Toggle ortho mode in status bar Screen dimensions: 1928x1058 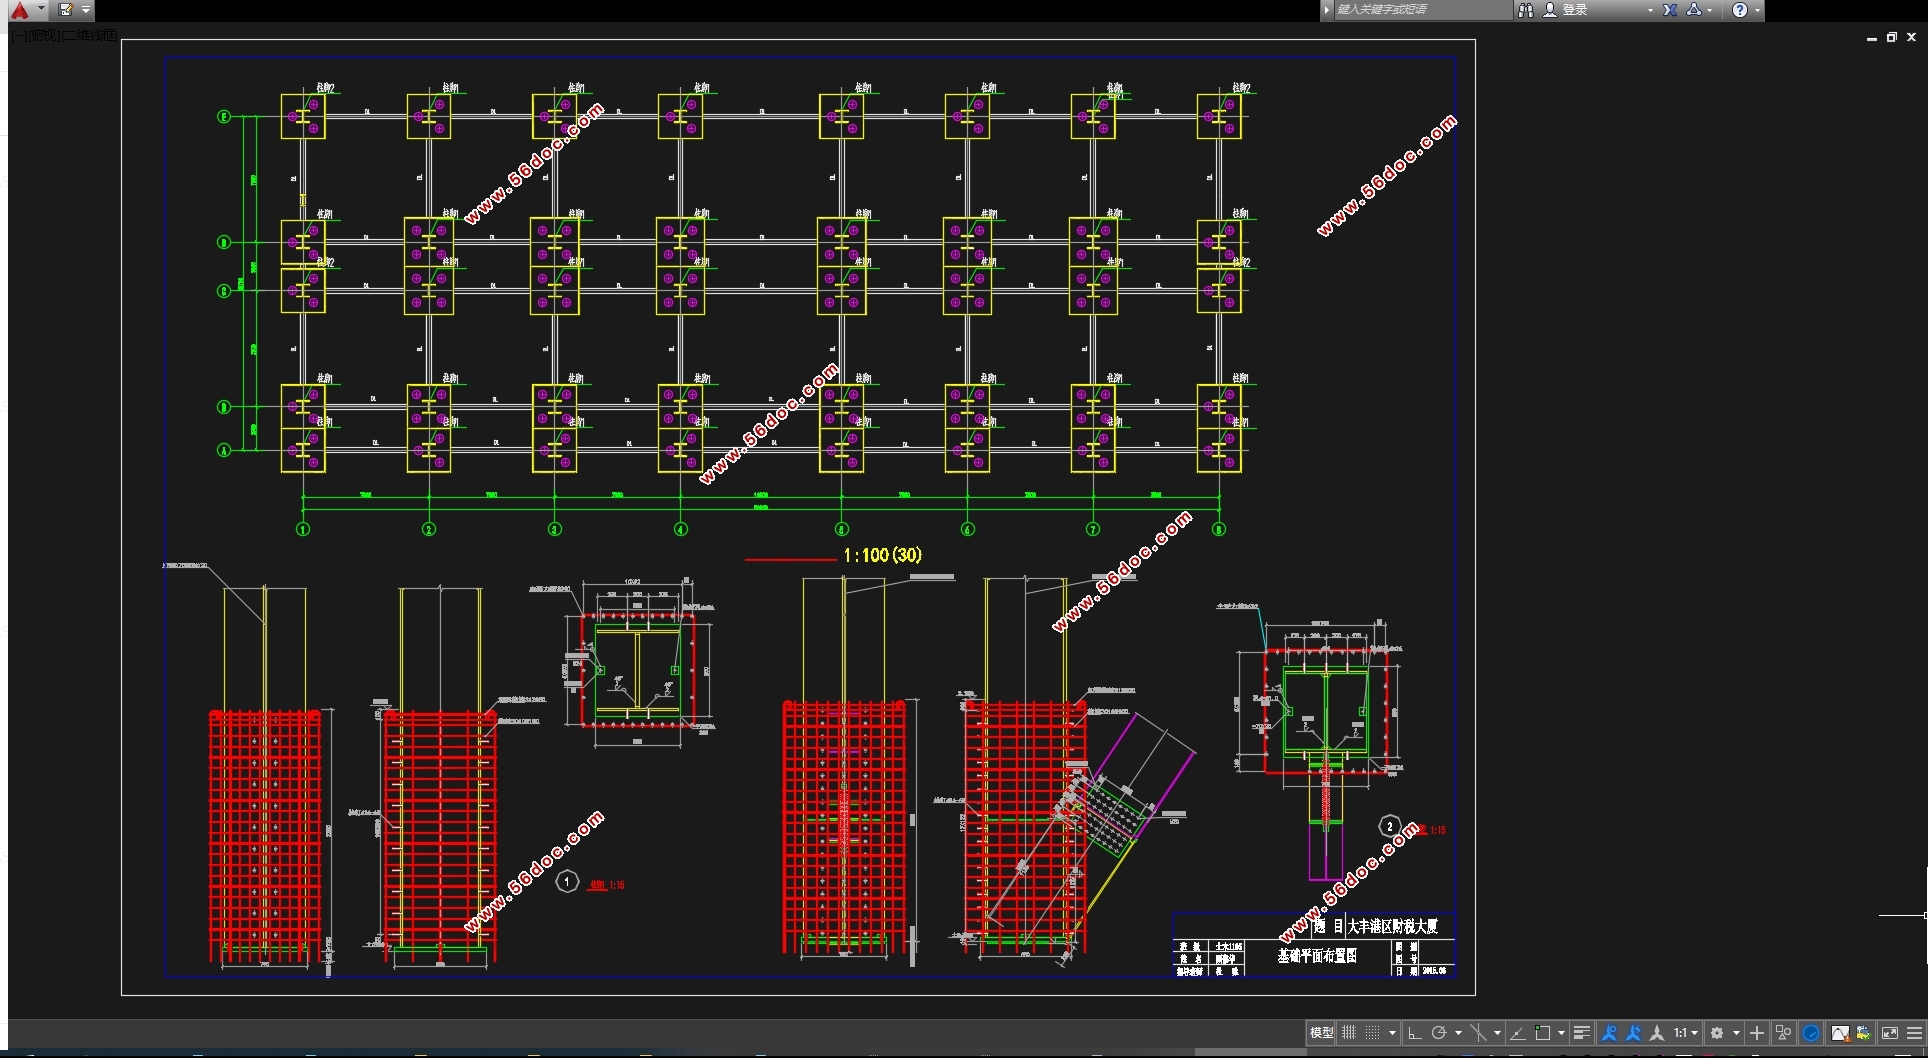point(1414,1033)
